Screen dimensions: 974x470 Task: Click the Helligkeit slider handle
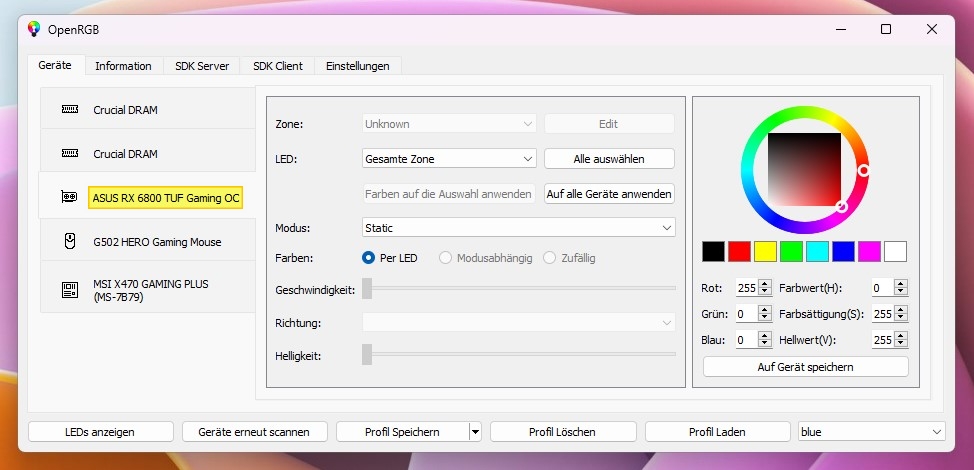coord(367,354)
